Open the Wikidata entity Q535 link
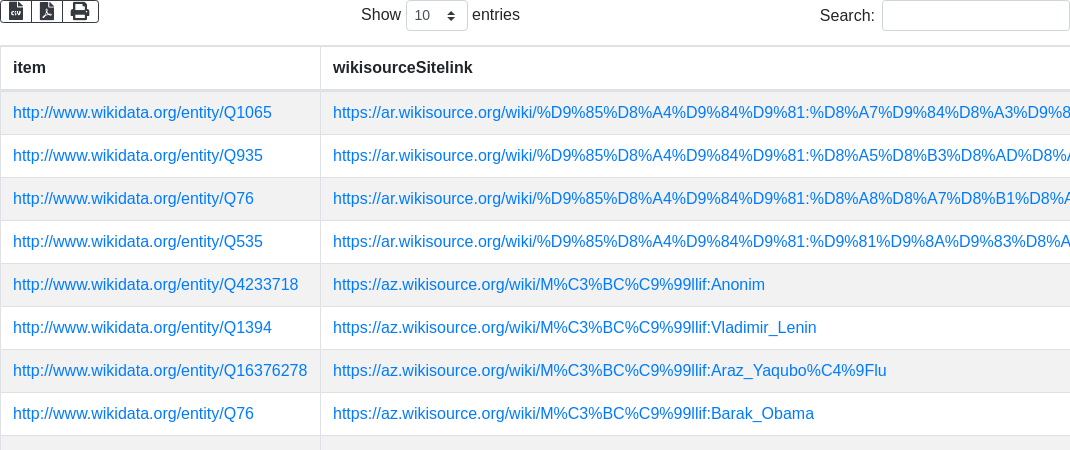This screenshot has width=1070, height=450. pos(138,242)
